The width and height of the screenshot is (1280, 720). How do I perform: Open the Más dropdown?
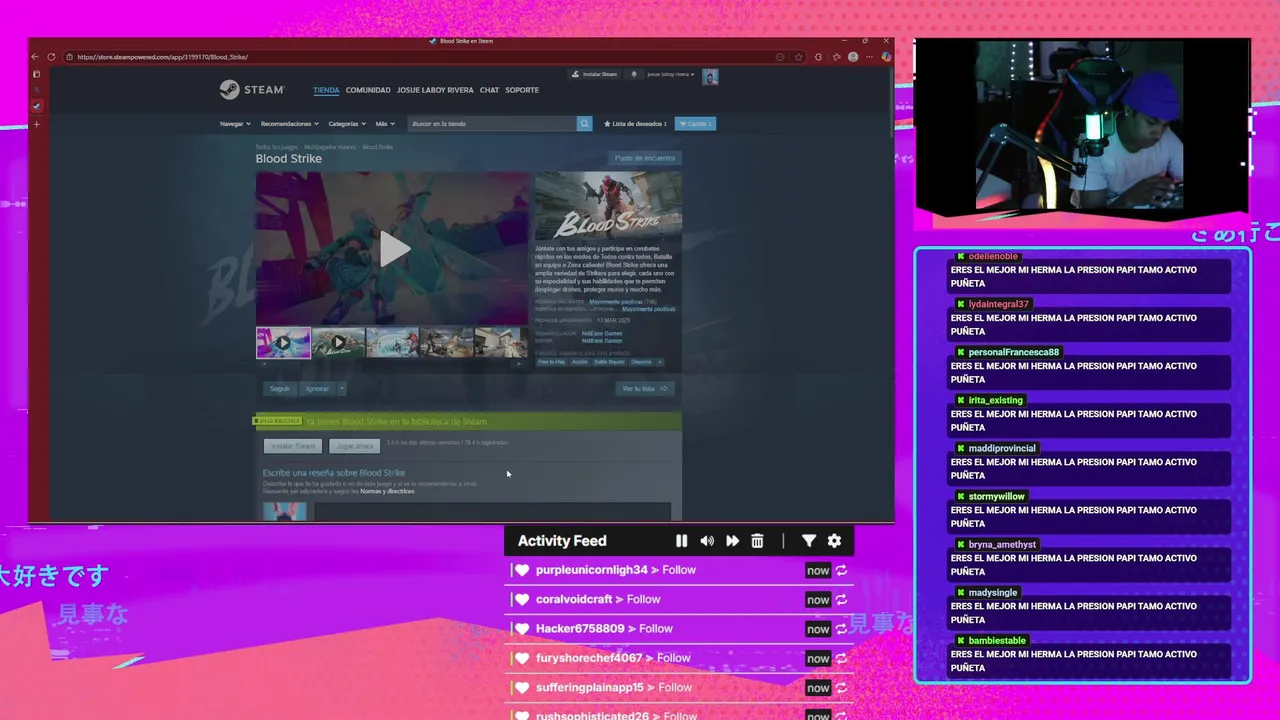point(384,124)
